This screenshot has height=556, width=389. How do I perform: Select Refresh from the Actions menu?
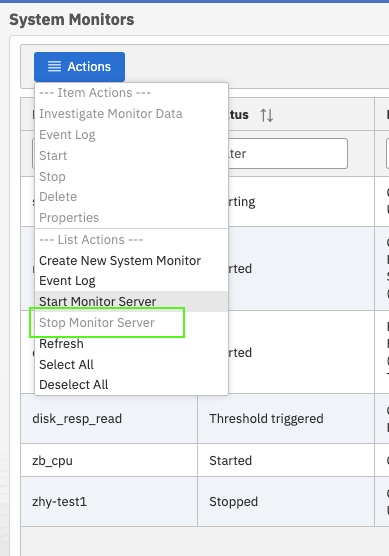click(61, 344)
